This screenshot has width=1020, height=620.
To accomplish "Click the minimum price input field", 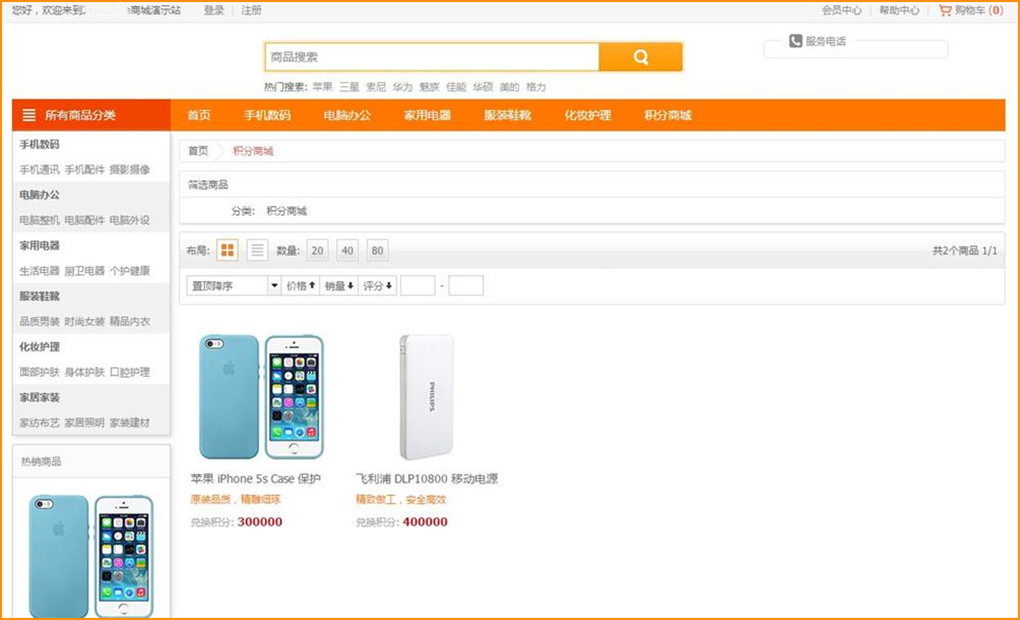I will point(418,286).
